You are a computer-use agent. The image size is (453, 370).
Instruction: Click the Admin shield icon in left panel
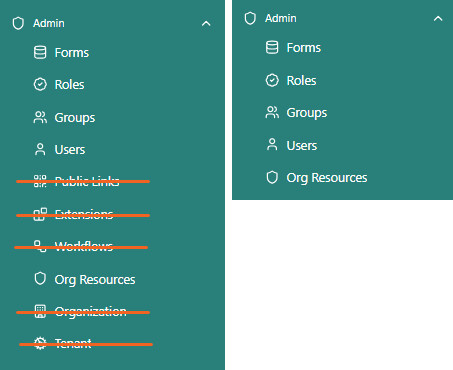click(18, 24)
